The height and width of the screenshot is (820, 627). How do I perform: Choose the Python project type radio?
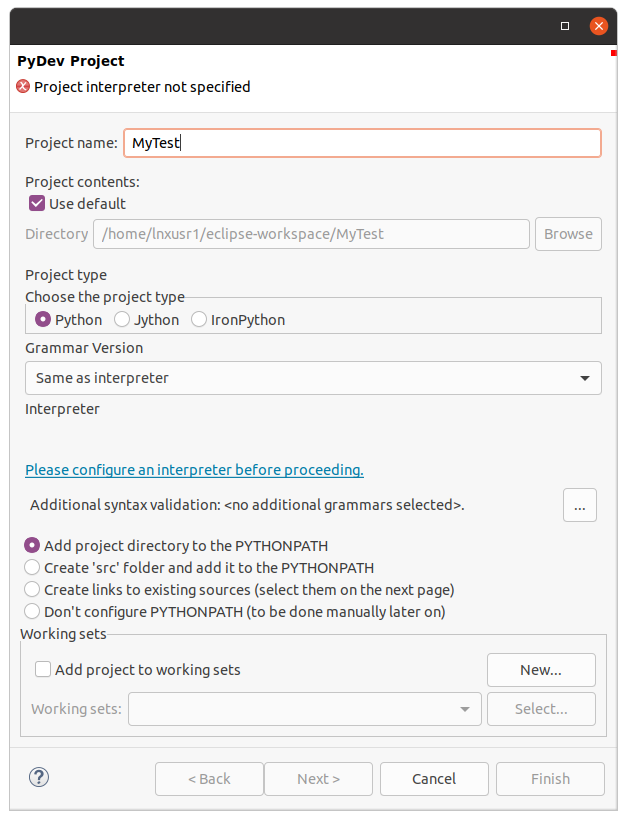pos(43,320)
